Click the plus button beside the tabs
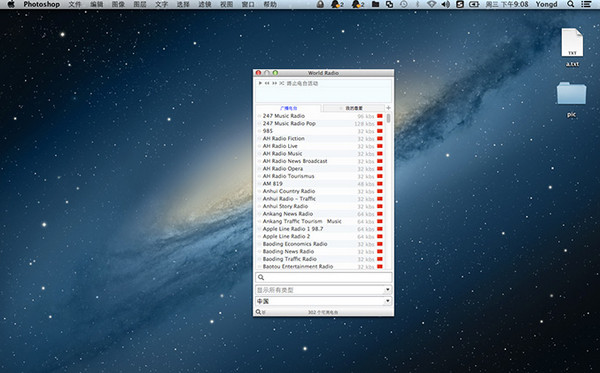The width and height of the screenshot is (600, 373). coord(388,108)
